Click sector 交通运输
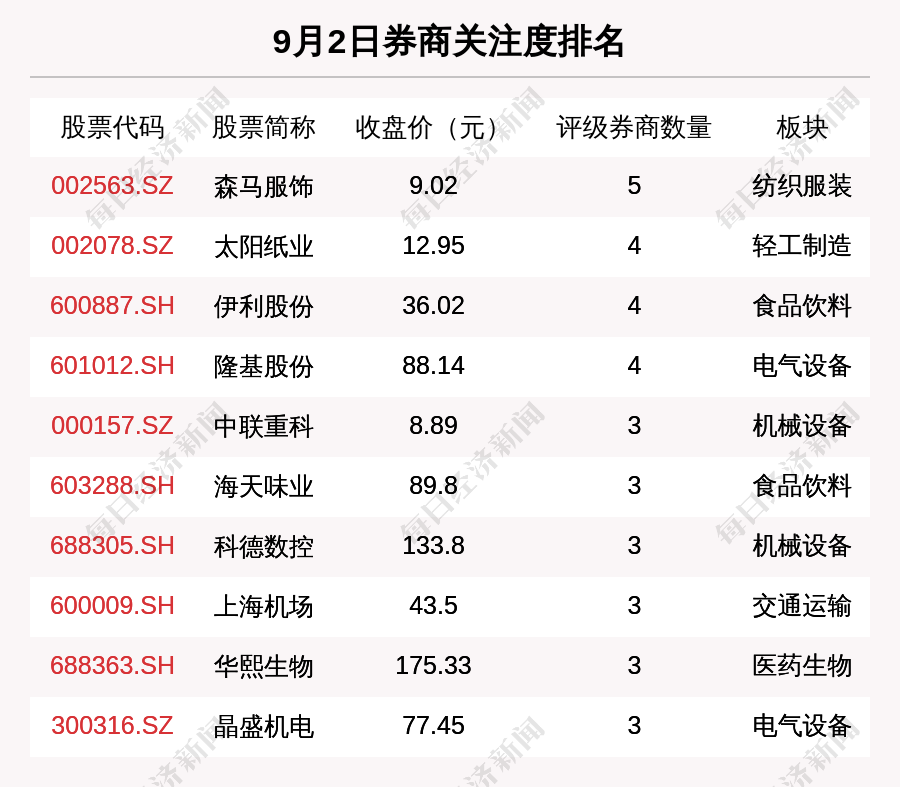900x787 pixels. (802, 606)
